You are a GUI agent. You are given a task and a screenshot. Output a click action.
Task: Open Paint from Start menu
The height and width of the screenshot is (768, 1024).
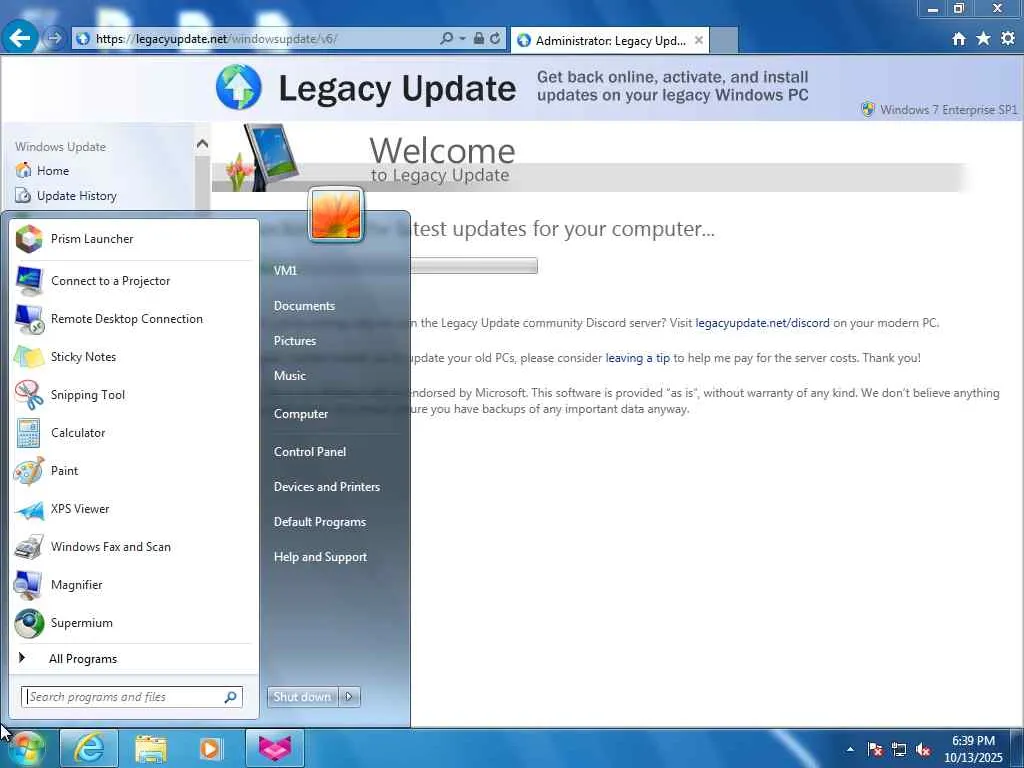(133, 471)
